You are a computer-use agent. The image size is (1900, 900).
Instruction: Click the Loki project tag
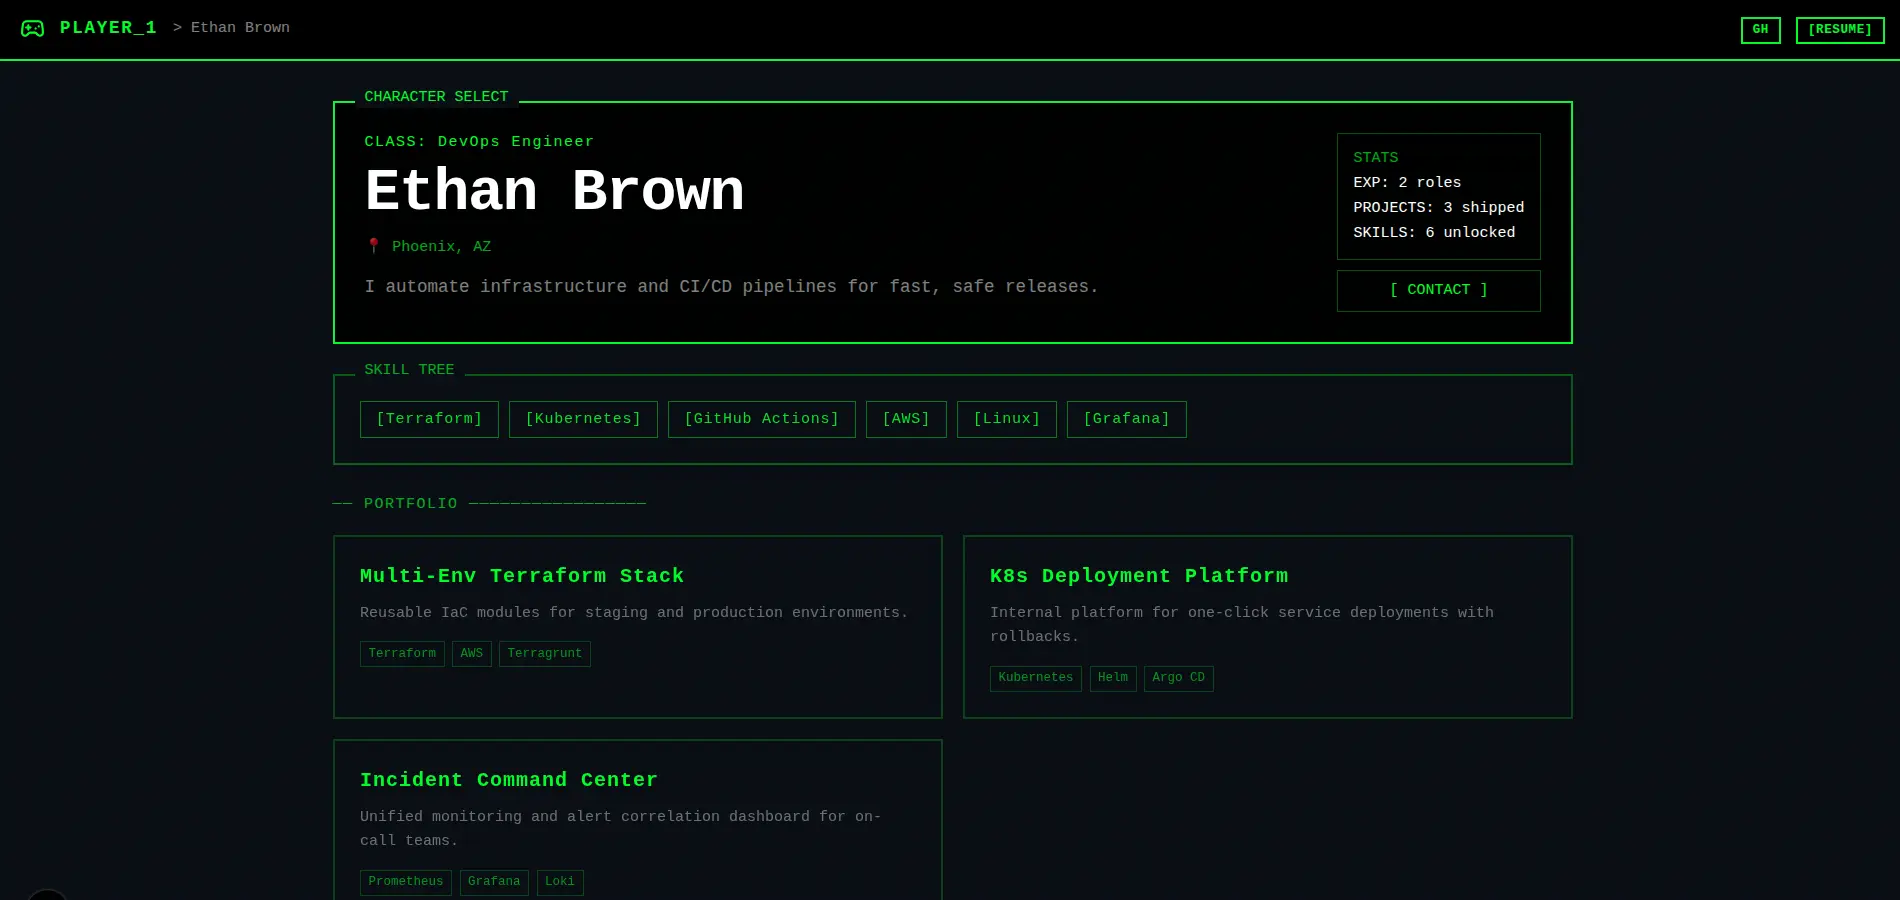(559, 882)
